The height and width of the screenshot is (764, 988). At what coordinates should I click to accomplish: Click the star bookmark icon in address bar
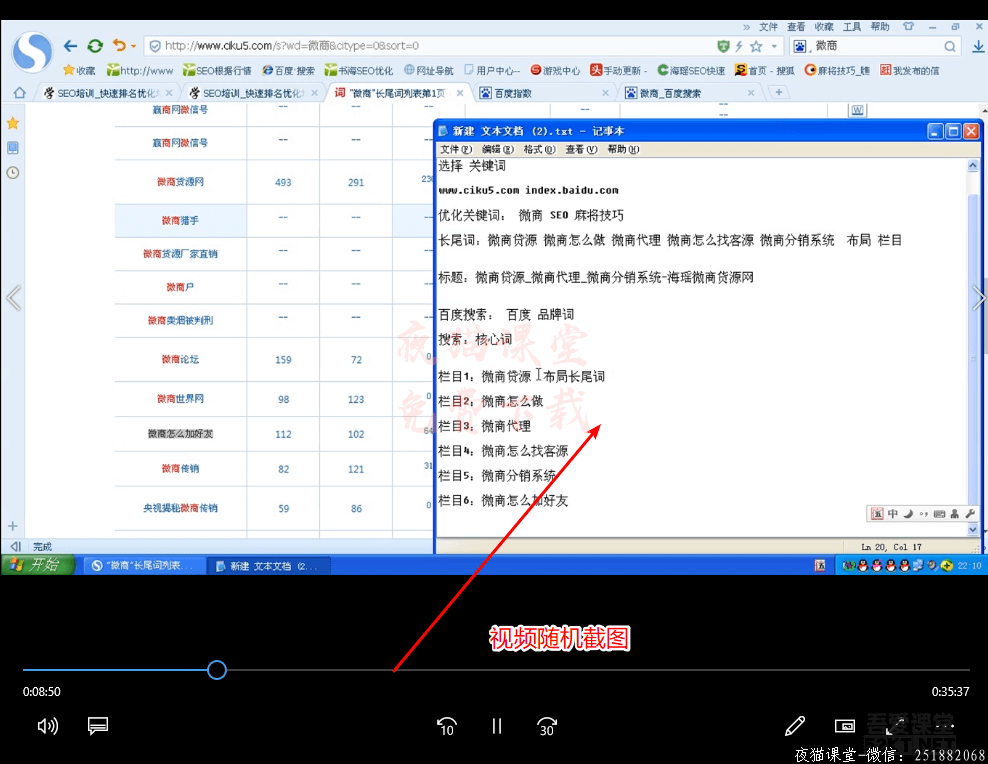click(756, 46)
